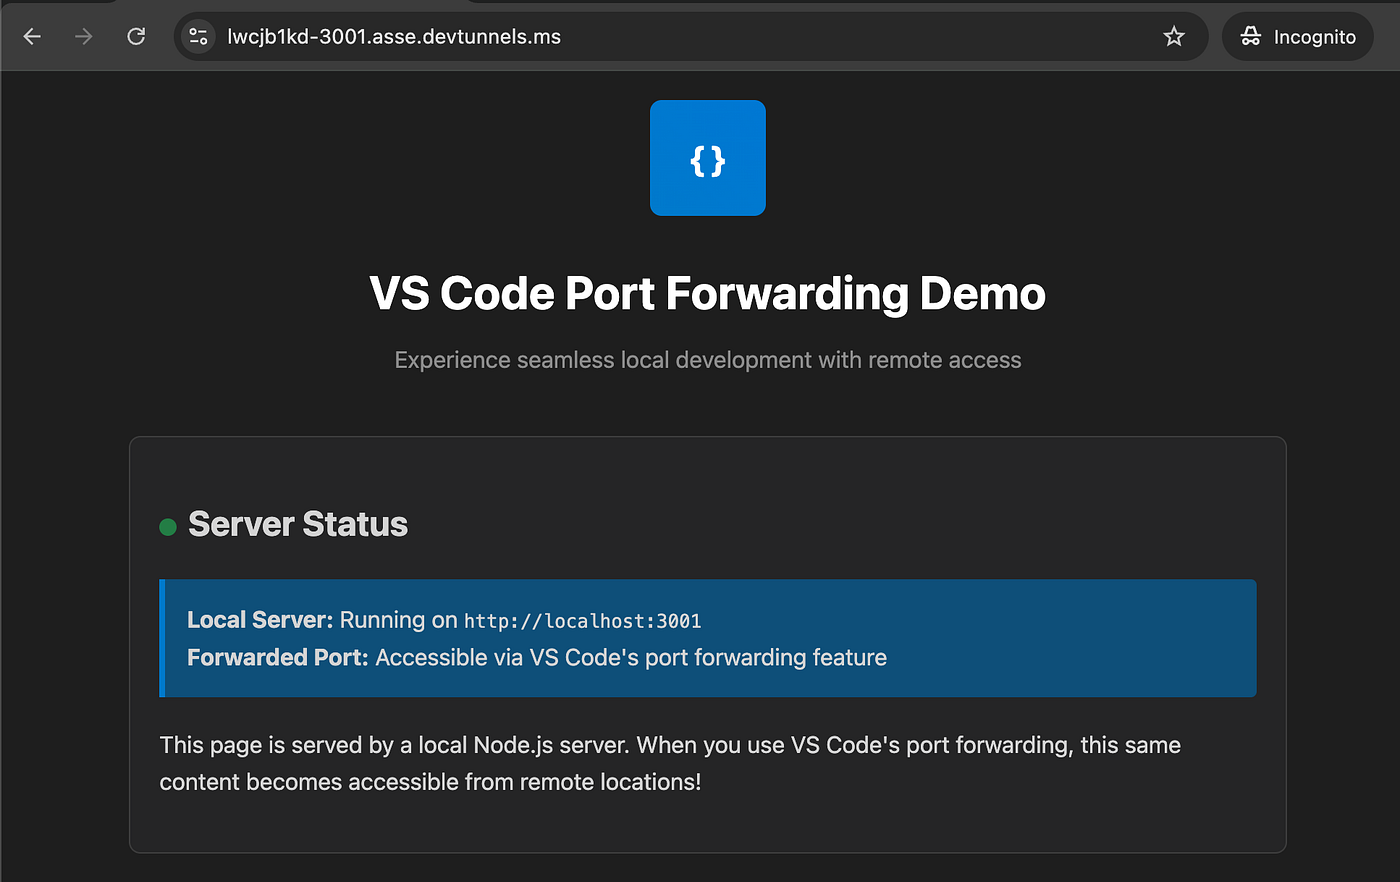Reload the page with the refresh icon
The image size is (1400, 882).
click(x=136, y=37)
